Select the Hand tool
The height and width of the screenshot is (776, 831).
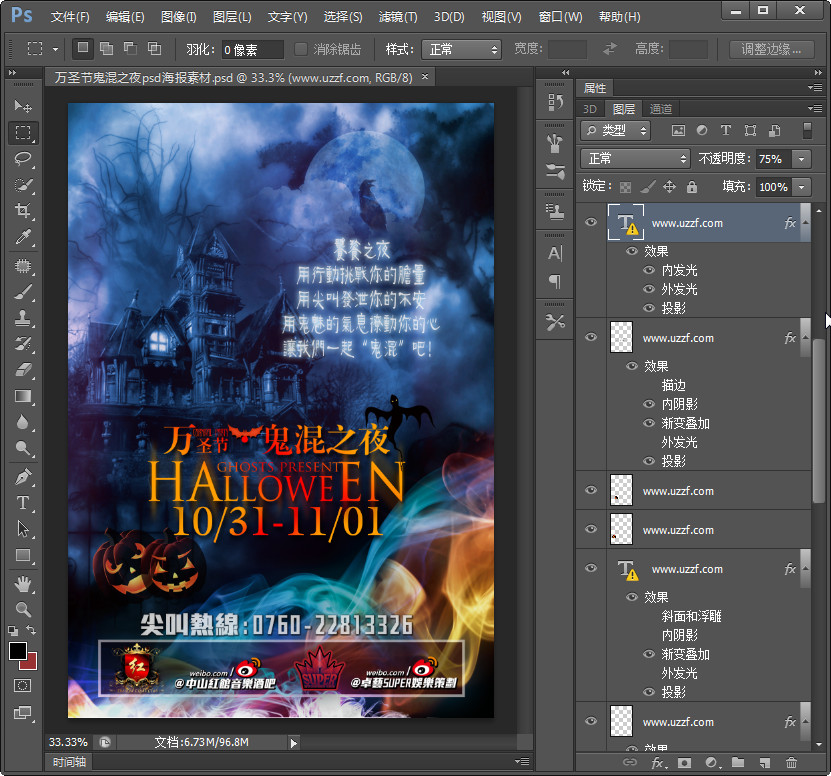tap(22, 583)
